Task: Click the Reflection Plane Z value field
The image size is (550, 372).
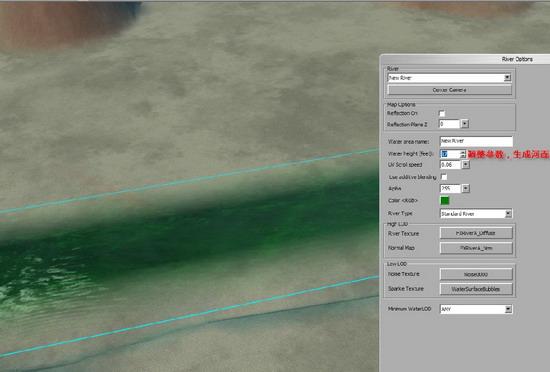Action: [449, 124]
